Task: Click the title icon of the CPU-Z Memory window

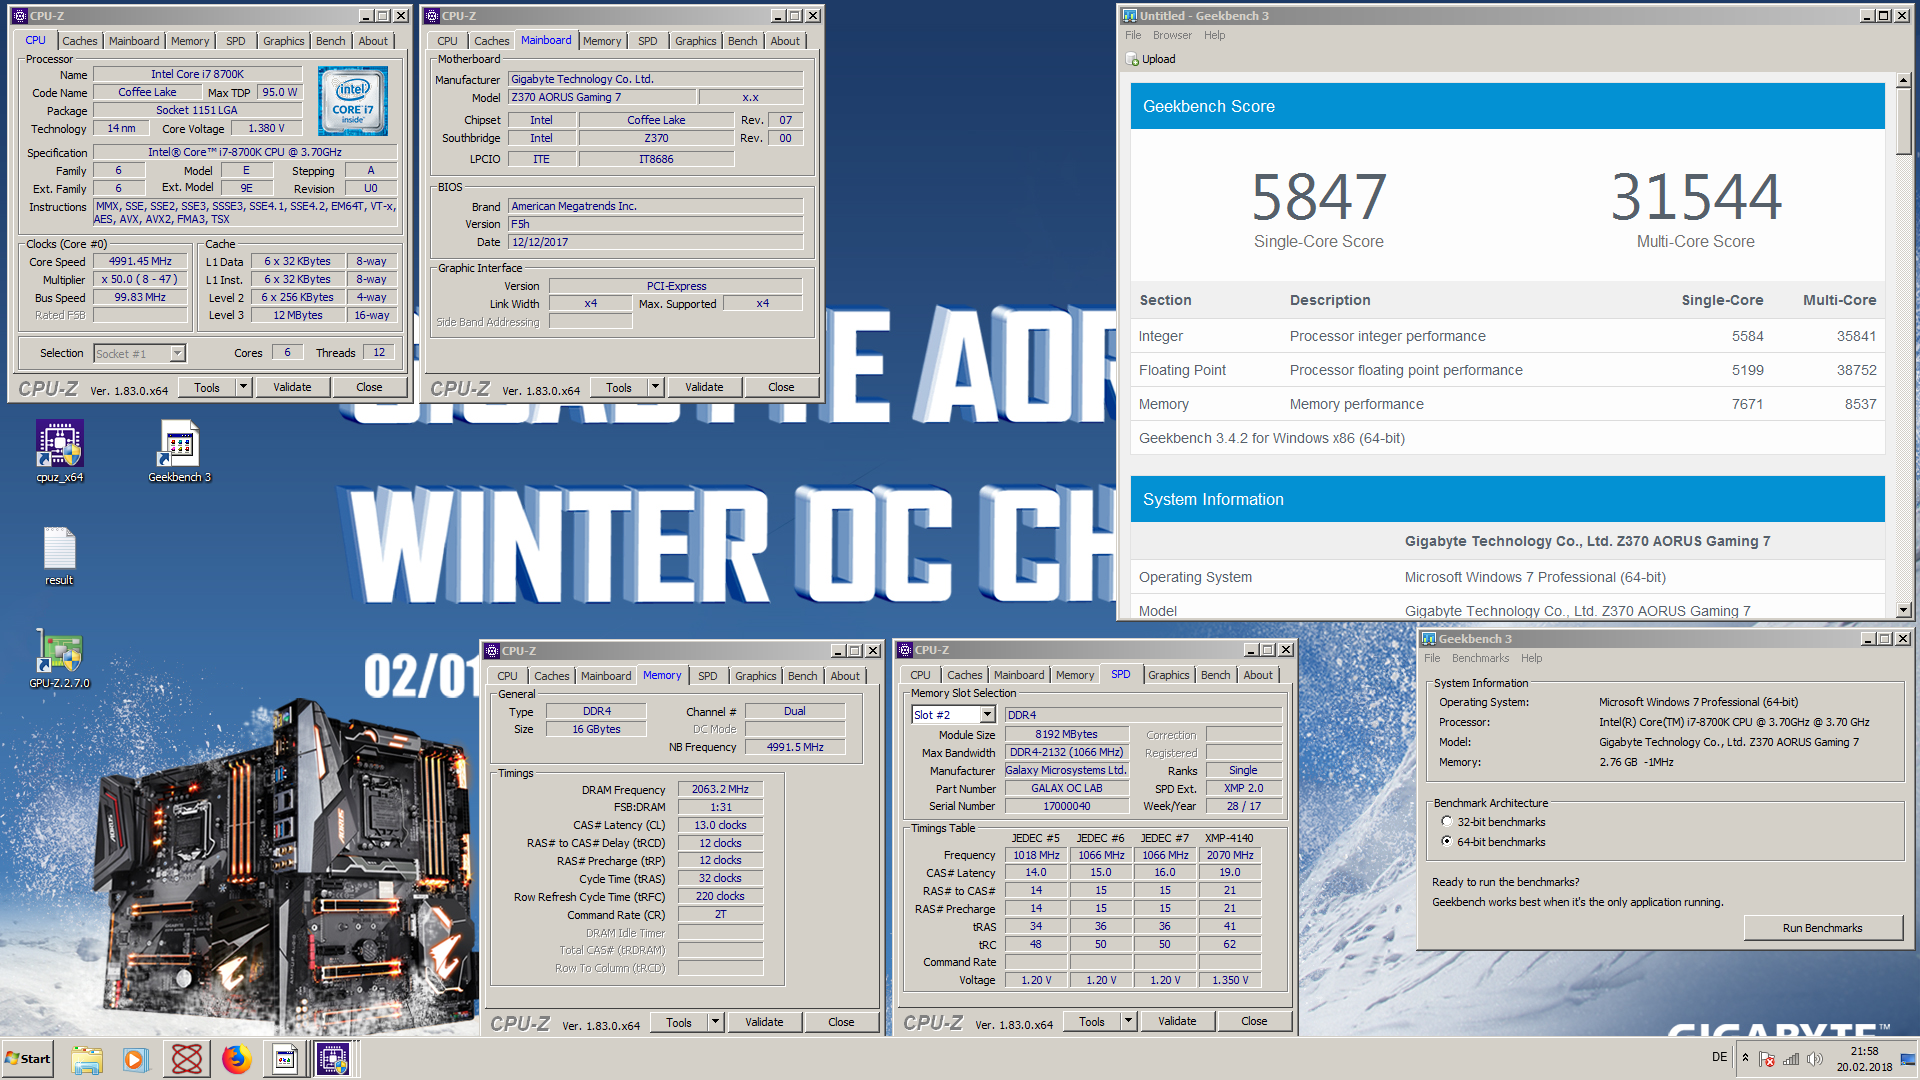Action: click(x=492, y=651)
